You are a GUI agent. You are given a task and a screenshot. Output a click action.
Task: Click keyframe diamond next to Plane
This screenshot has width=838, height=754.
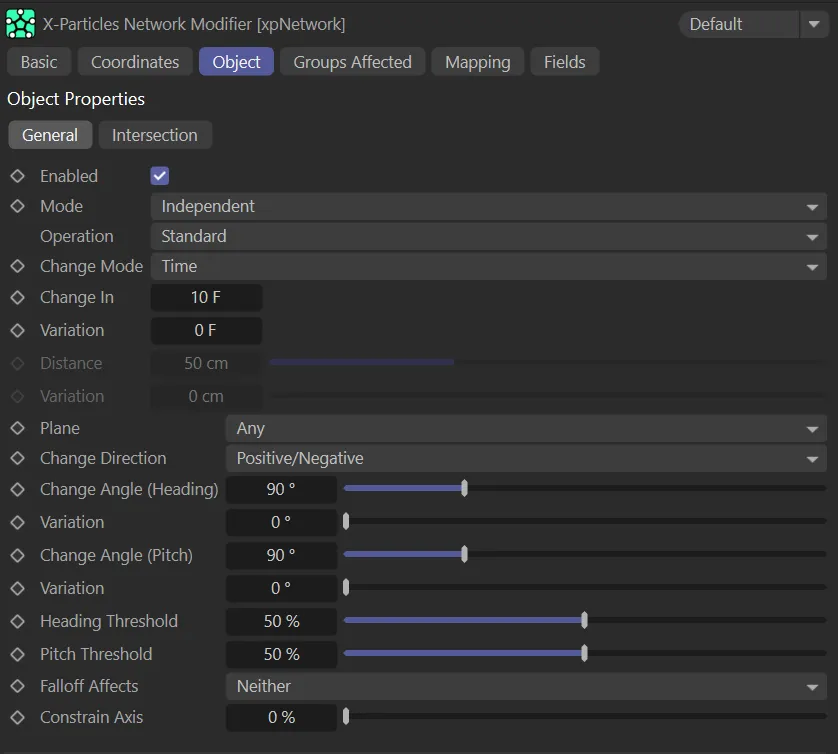point(17,428)
